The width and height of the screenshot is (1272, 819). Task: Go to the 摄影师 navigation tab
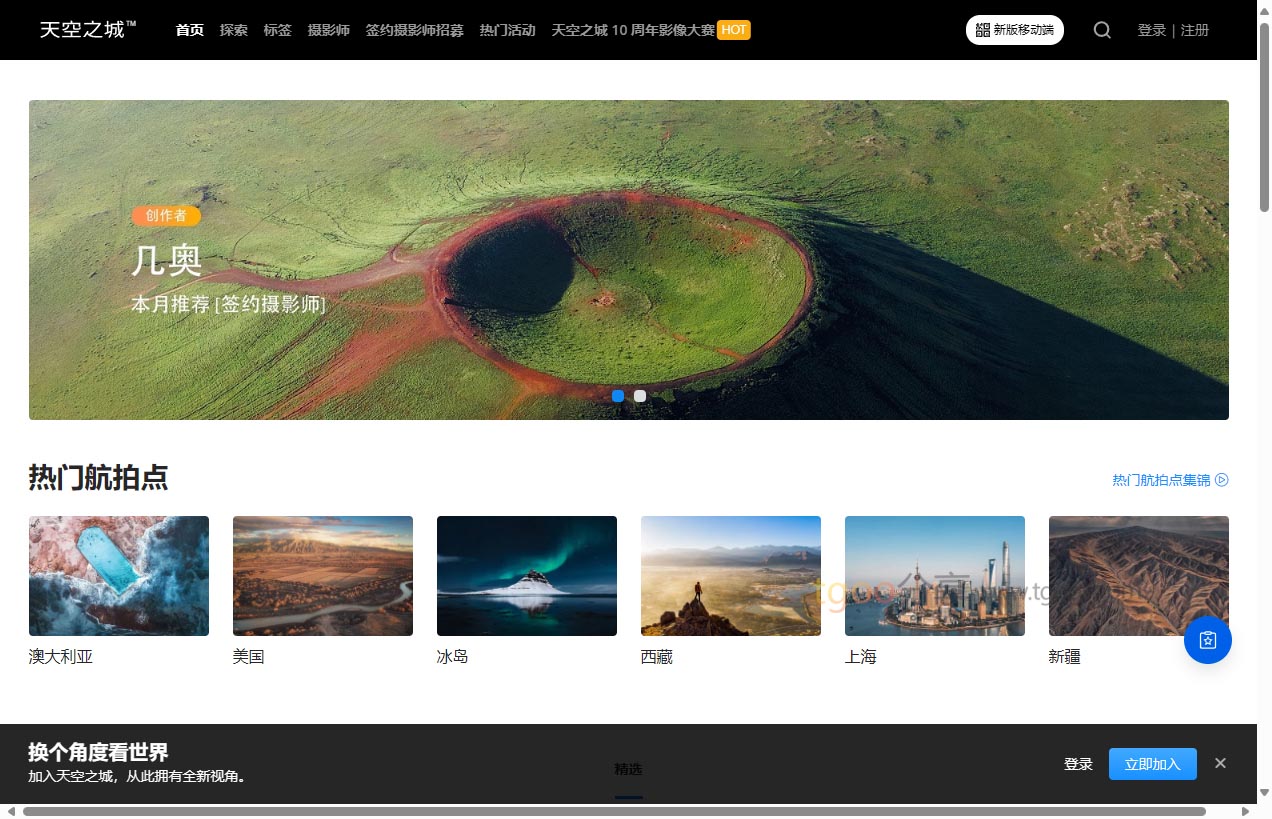[328, 30]
